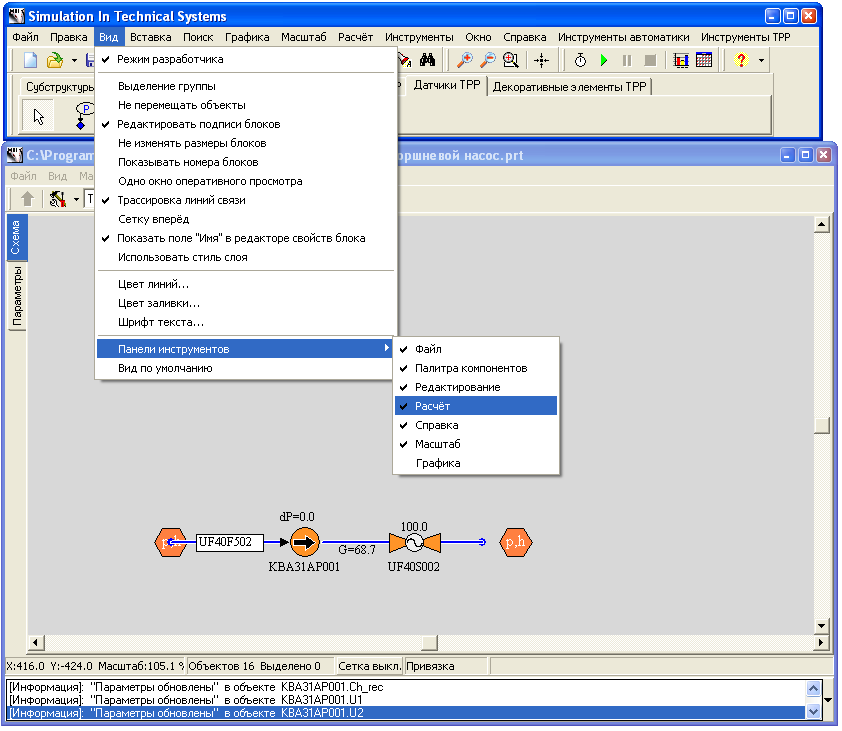This screenshot has width=842, height=731.
Task: Open the 'Инструменты' menu
Action: (x=418, y=37)
